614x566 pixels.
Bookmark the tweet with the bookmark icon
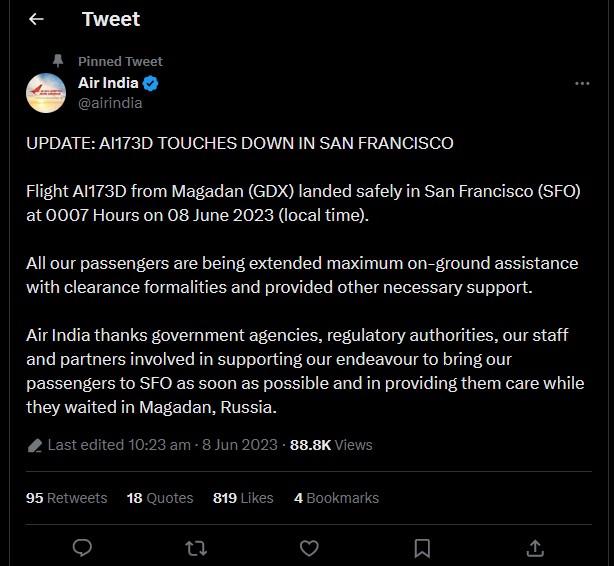[422, 548]
